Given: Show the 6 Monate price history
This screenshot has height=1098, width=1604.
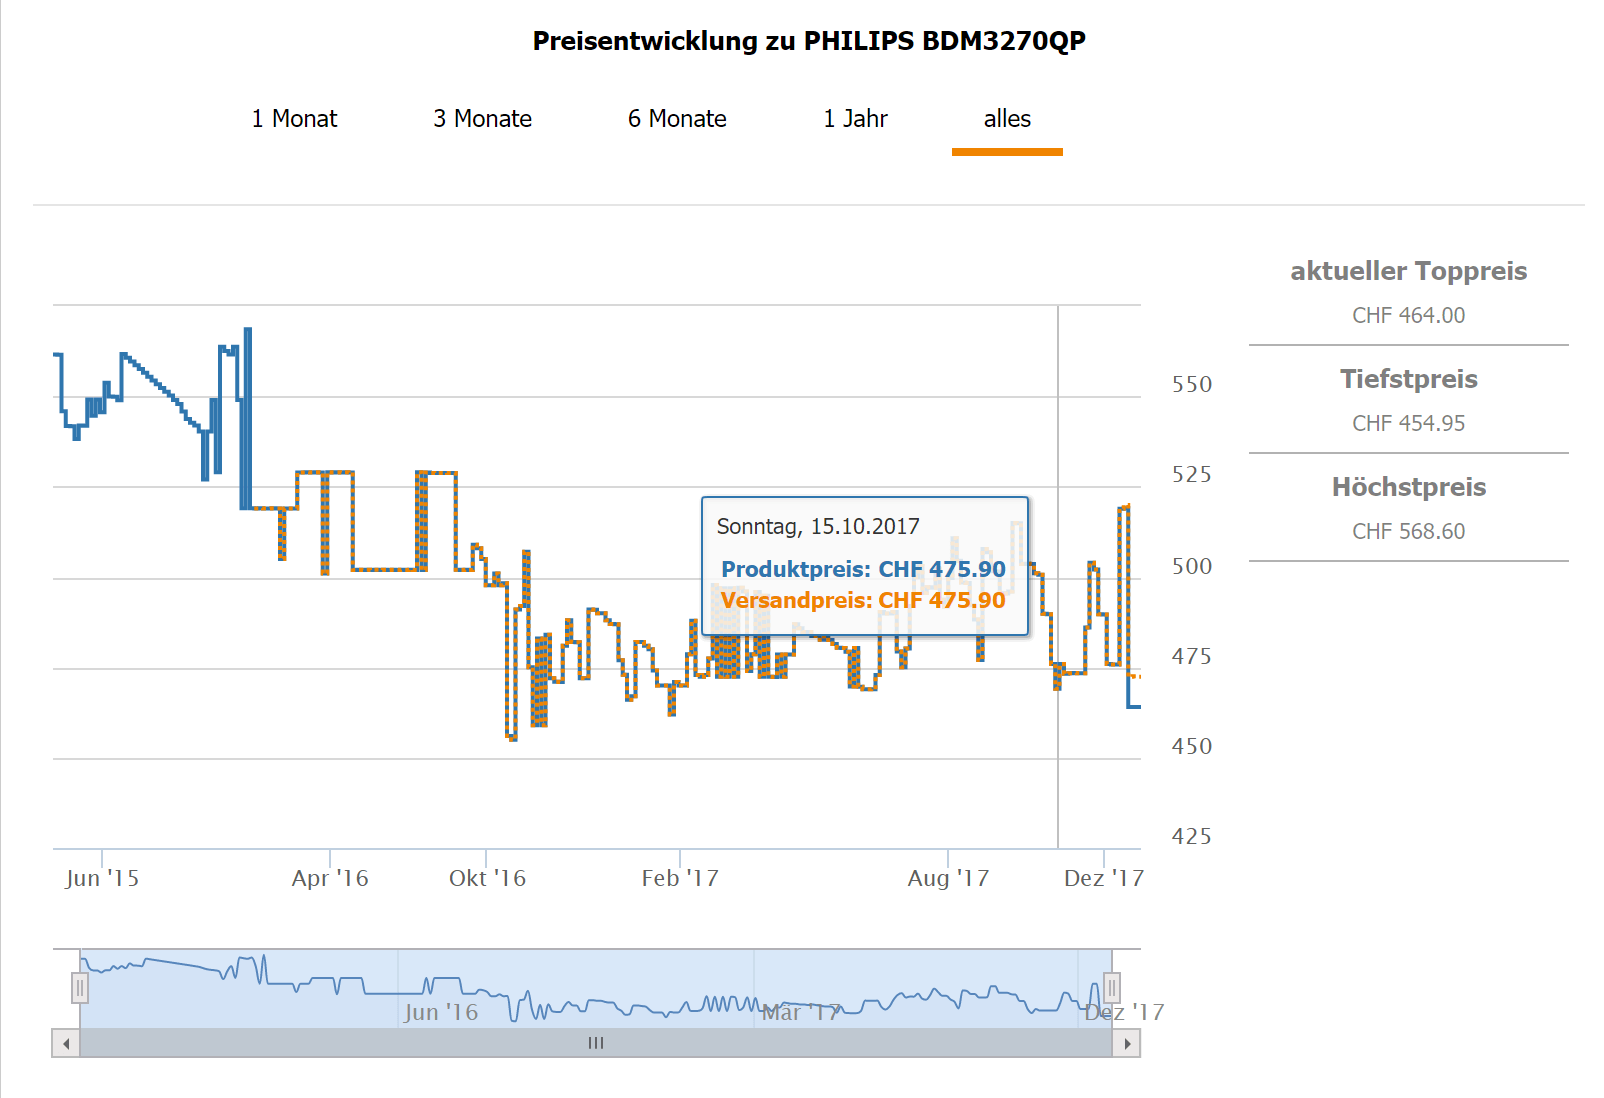Looking at the screenshot, I should [677, 119].
